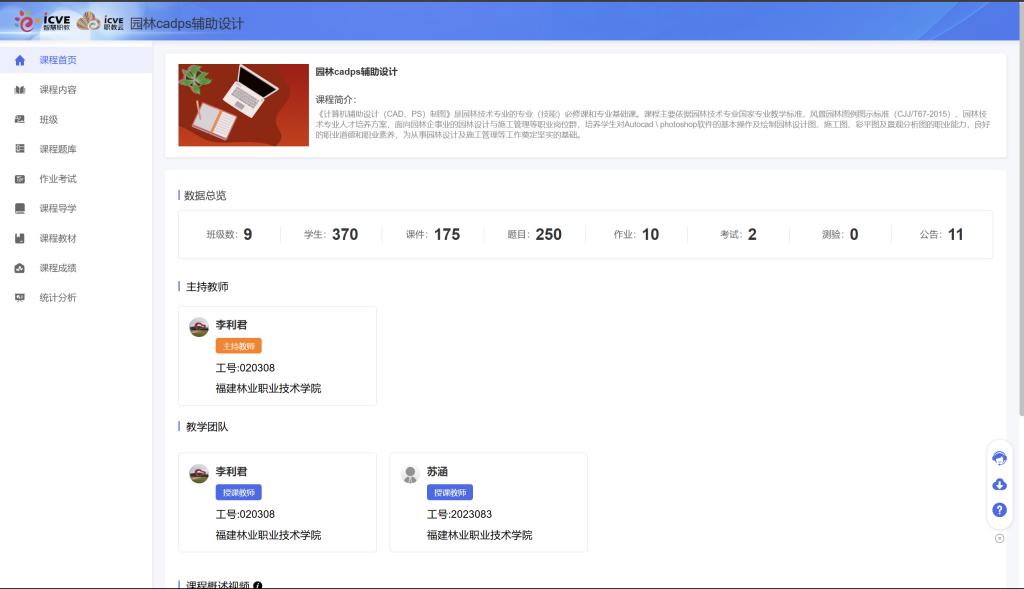Image resolution: width=1024 pixels, height=589 pixels.
Task: Click the course cover image thumbnail
Action: [244, 105]
